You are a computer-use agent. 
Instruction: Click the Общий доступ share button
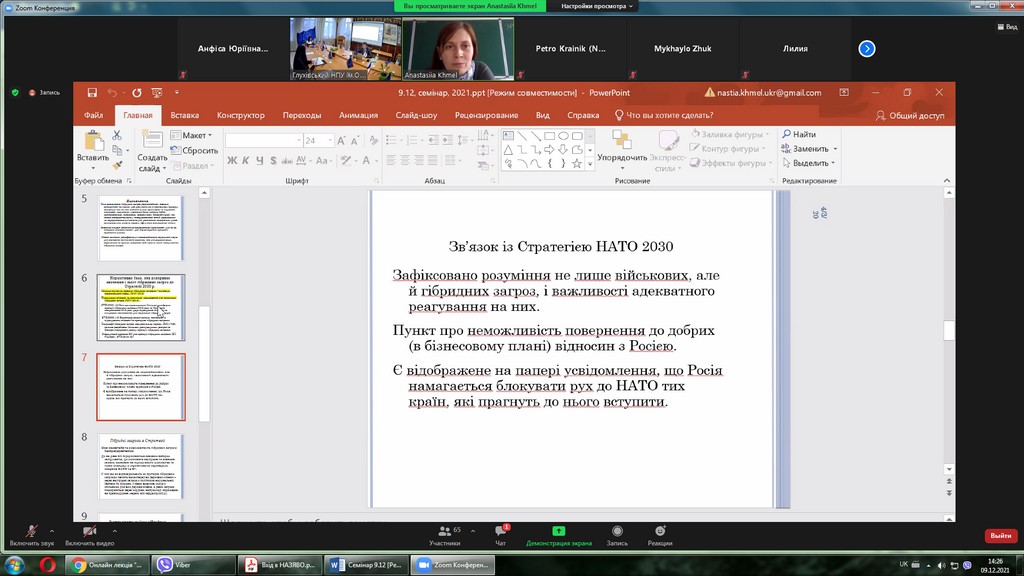coord(909,115)
